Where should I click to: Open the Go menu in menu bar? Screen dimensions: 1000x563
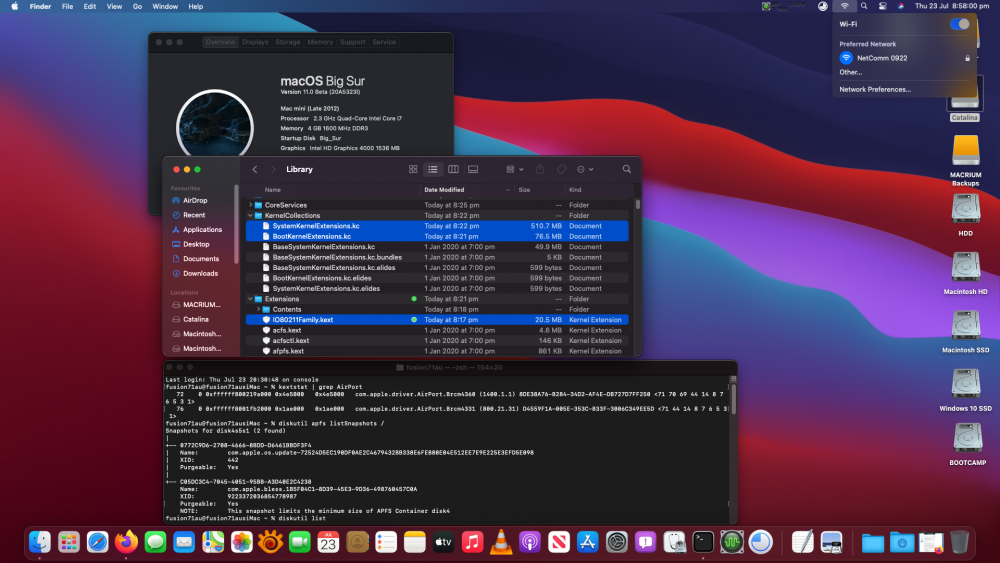pyautogui.click(x=137, y=6)
